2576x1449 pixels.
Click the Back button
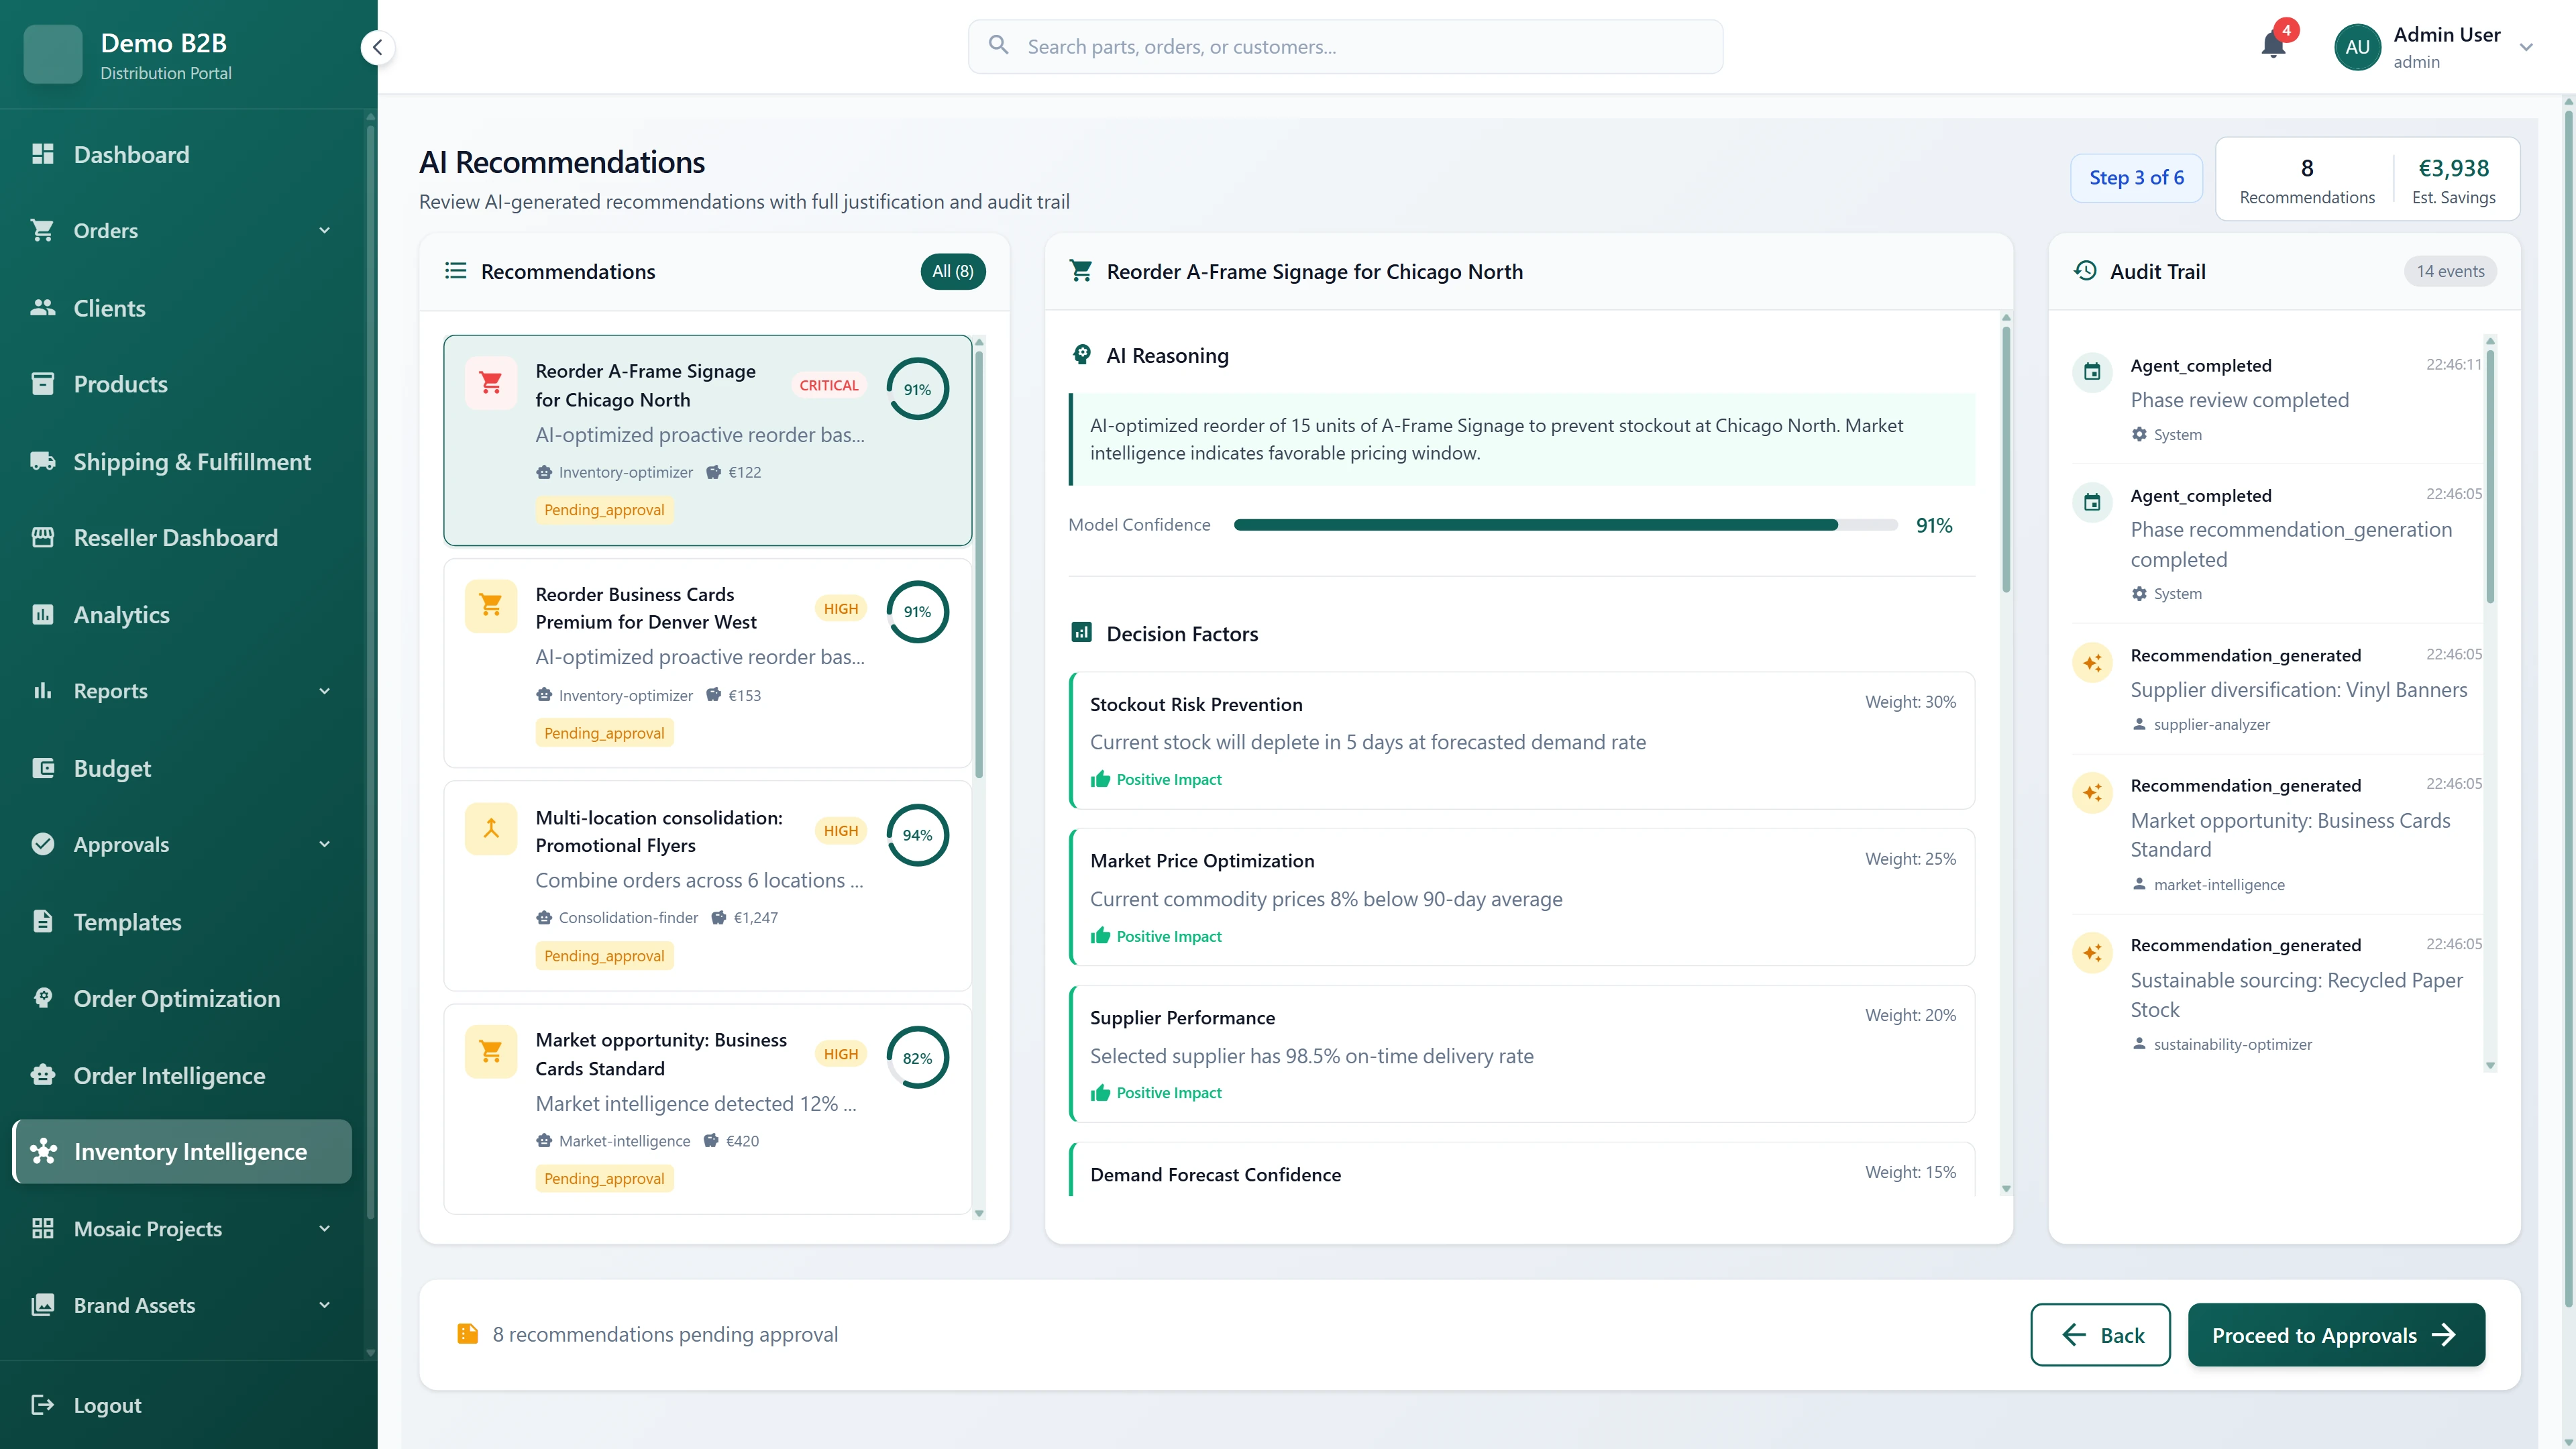[2100, 1334]
